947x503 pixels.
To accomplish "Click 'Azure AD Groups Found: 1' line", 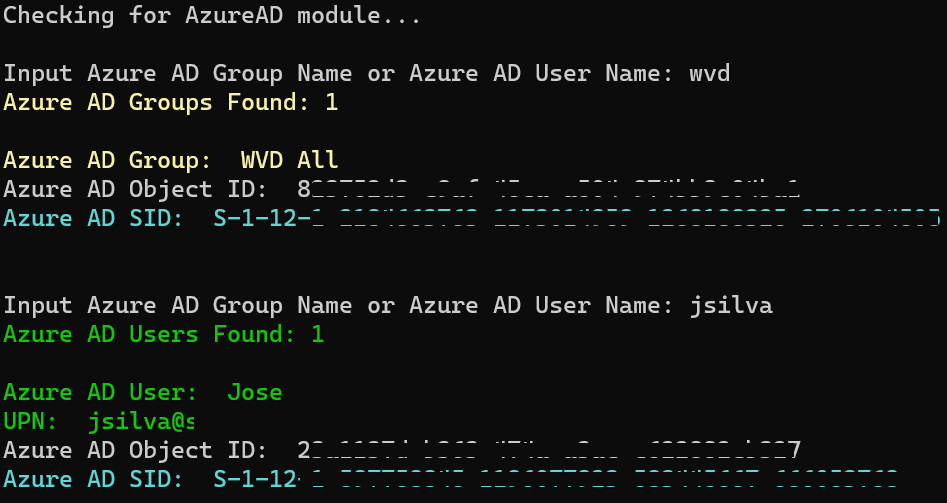I will click(170, 103).
